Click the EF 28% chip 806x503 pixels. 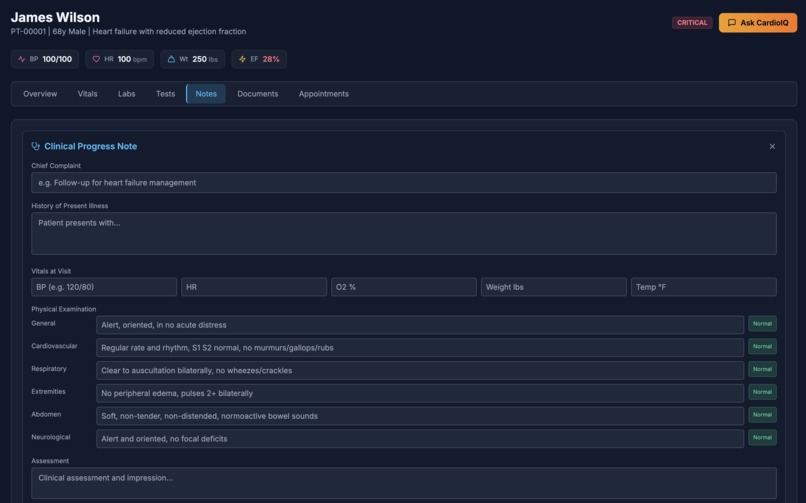pyautogui.click(x=259, y=59)
